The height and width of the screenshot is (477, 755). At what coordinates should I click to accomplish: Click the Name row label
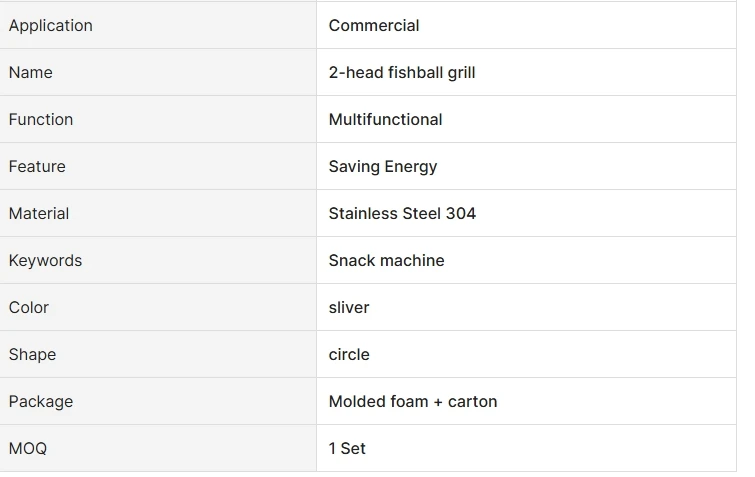(x=31, y=73)
